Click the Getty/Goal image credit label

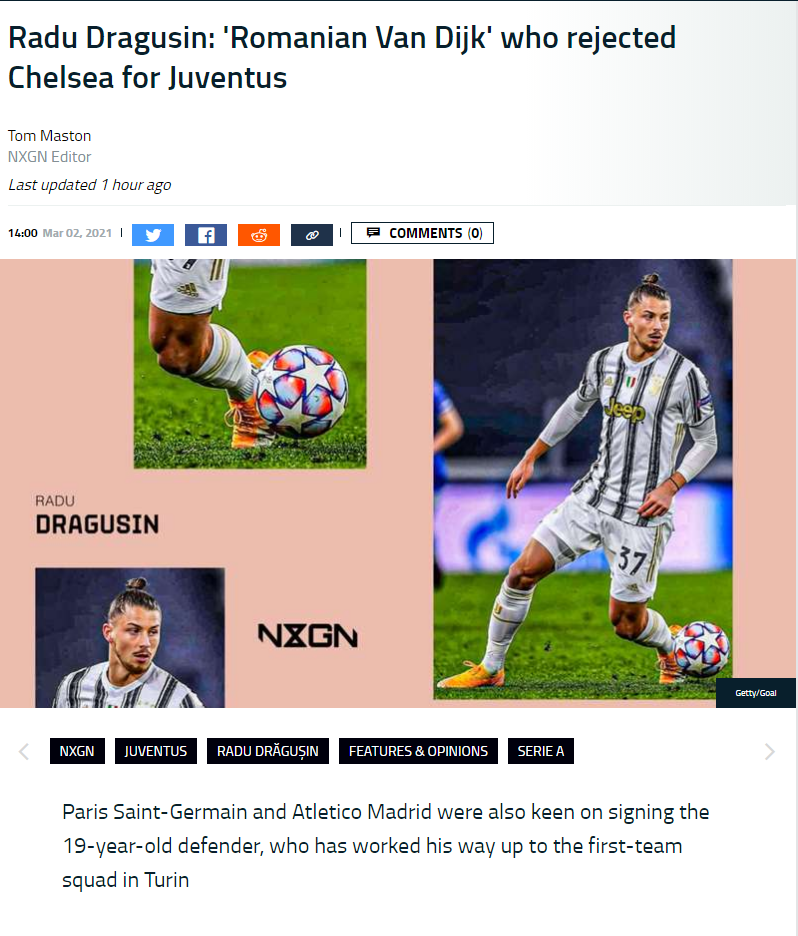coord(756,693)
